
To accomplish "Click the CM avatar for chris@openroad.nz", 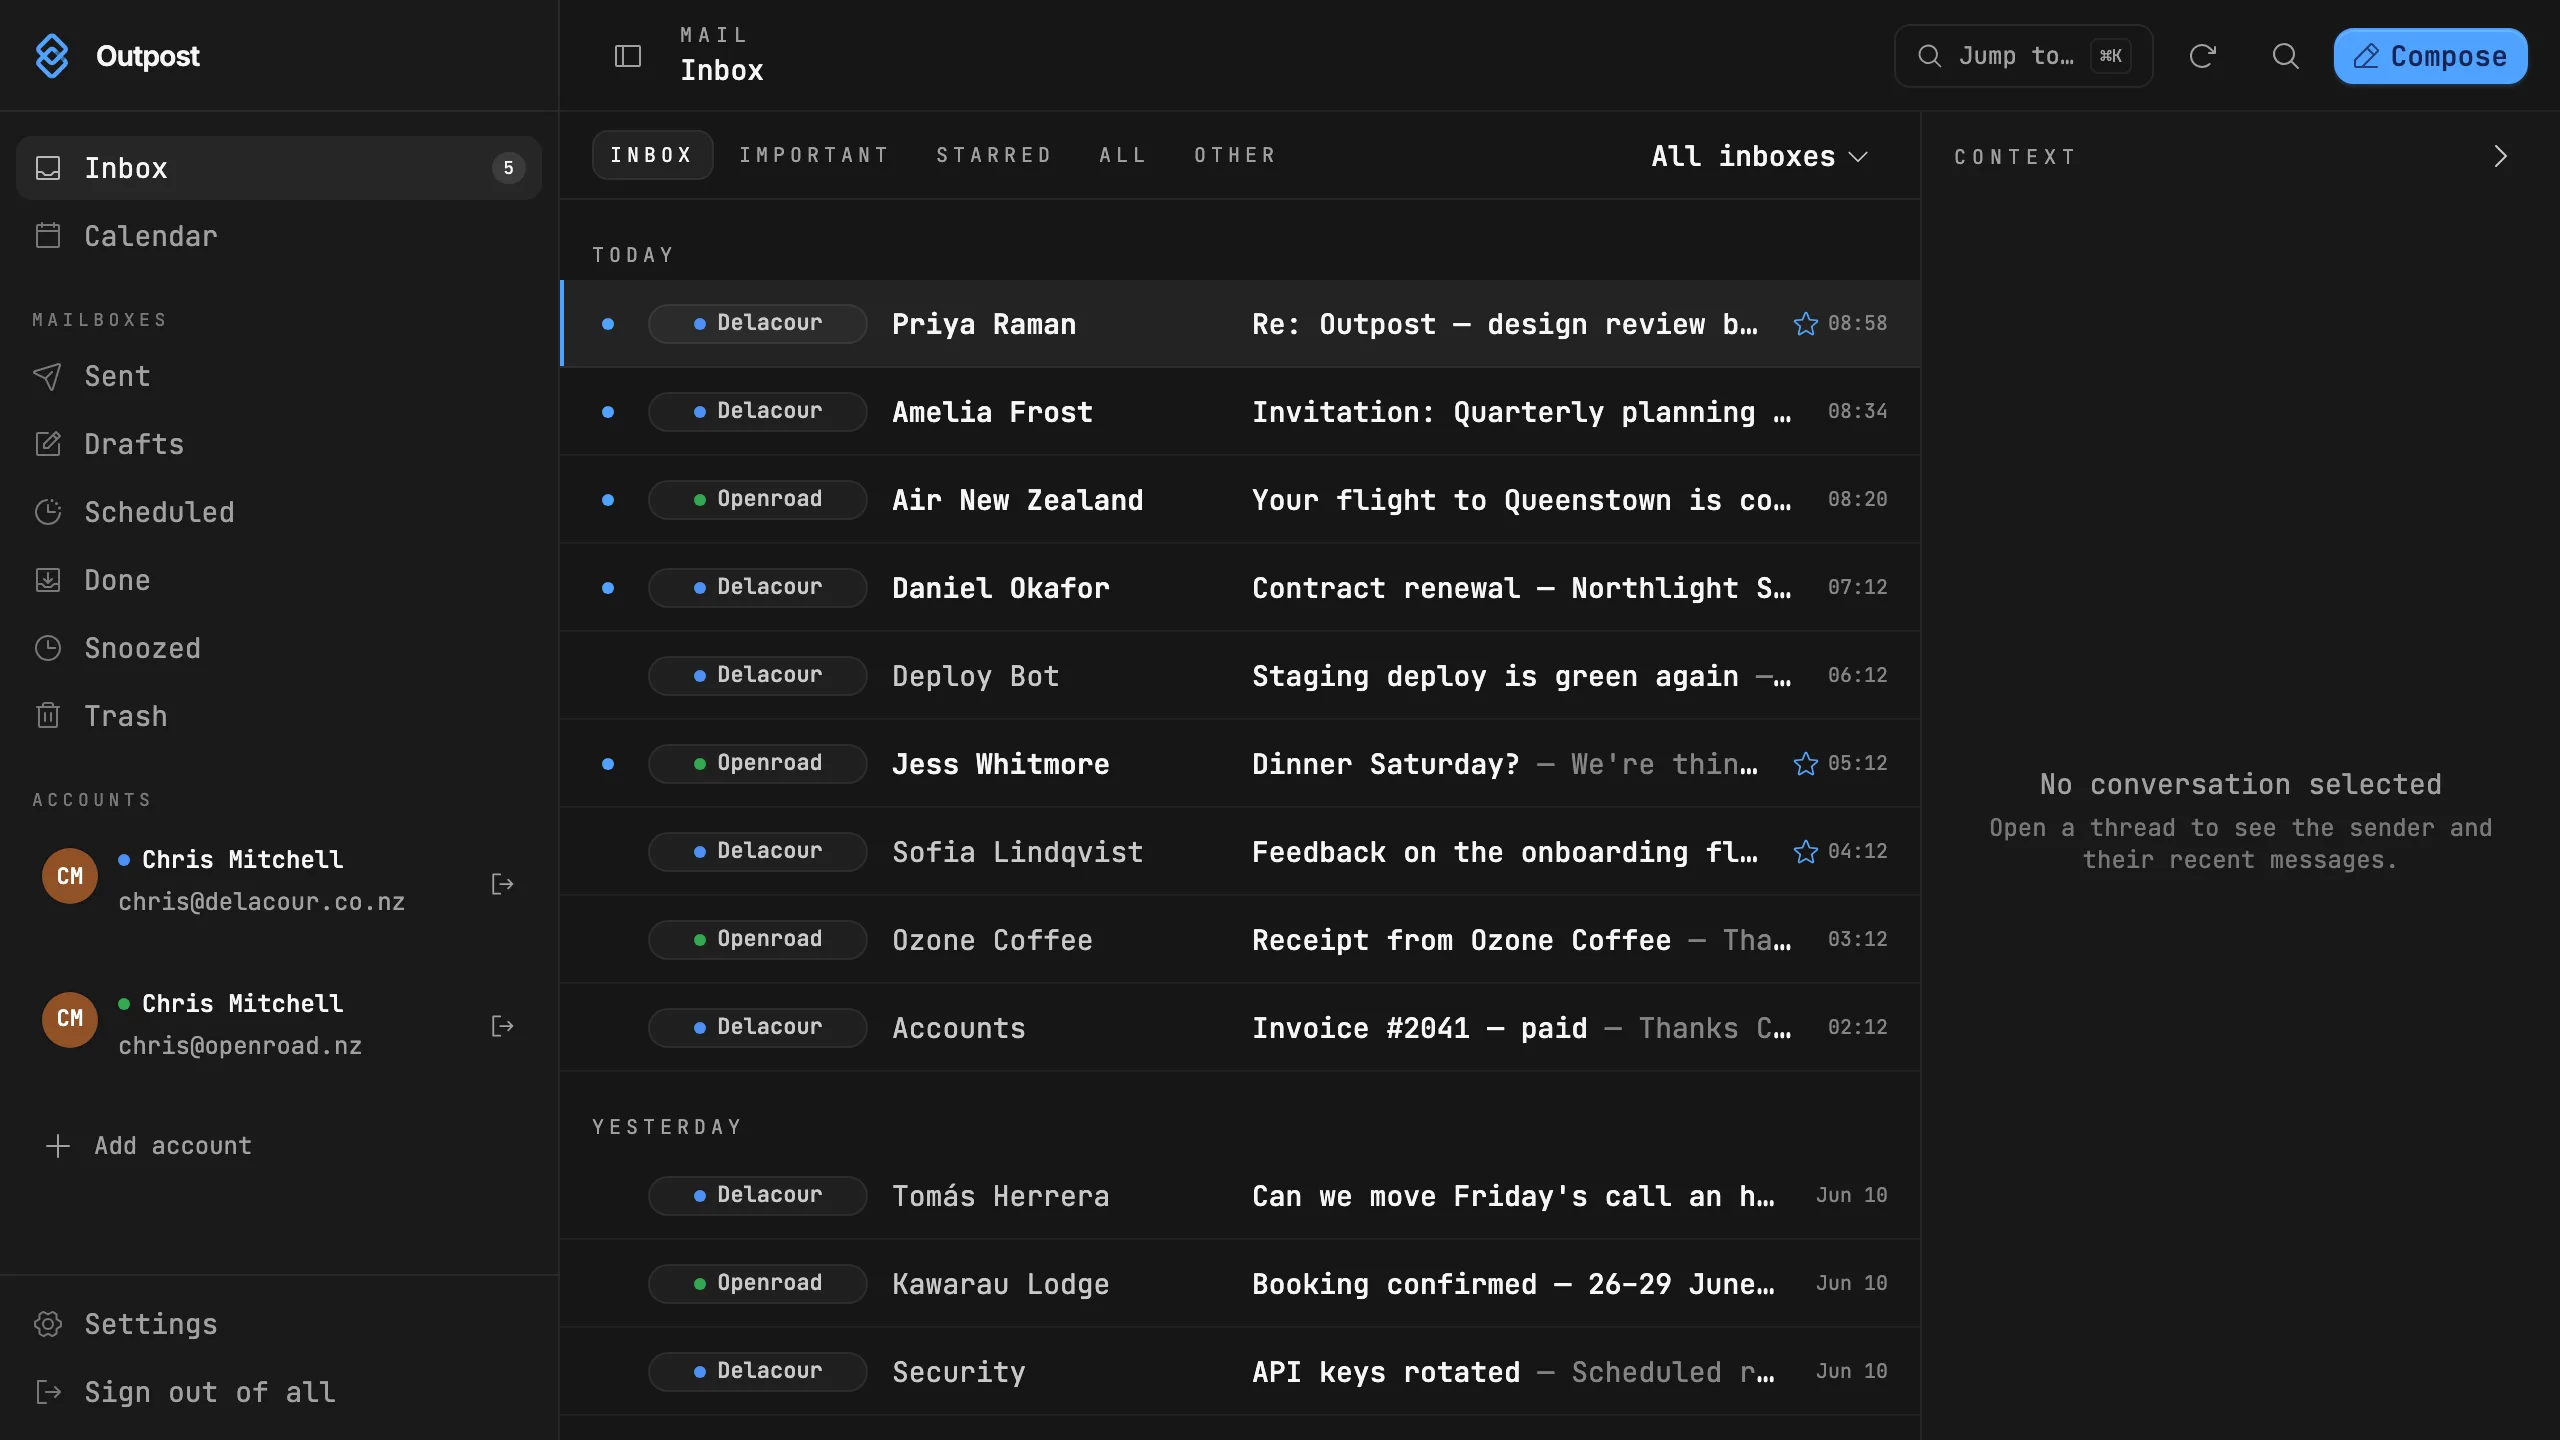I will (70, 1019).
